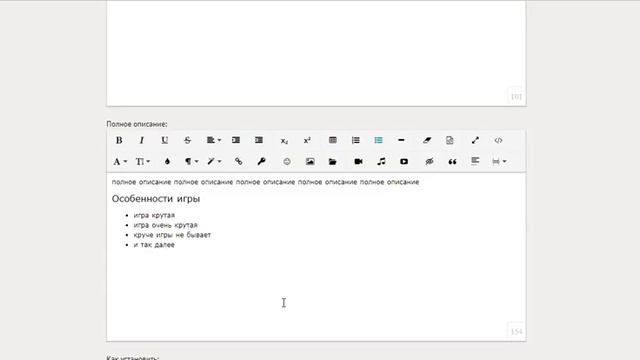Insert a hyperlink
Screen dimensions: 640x360
click(239, 162)
